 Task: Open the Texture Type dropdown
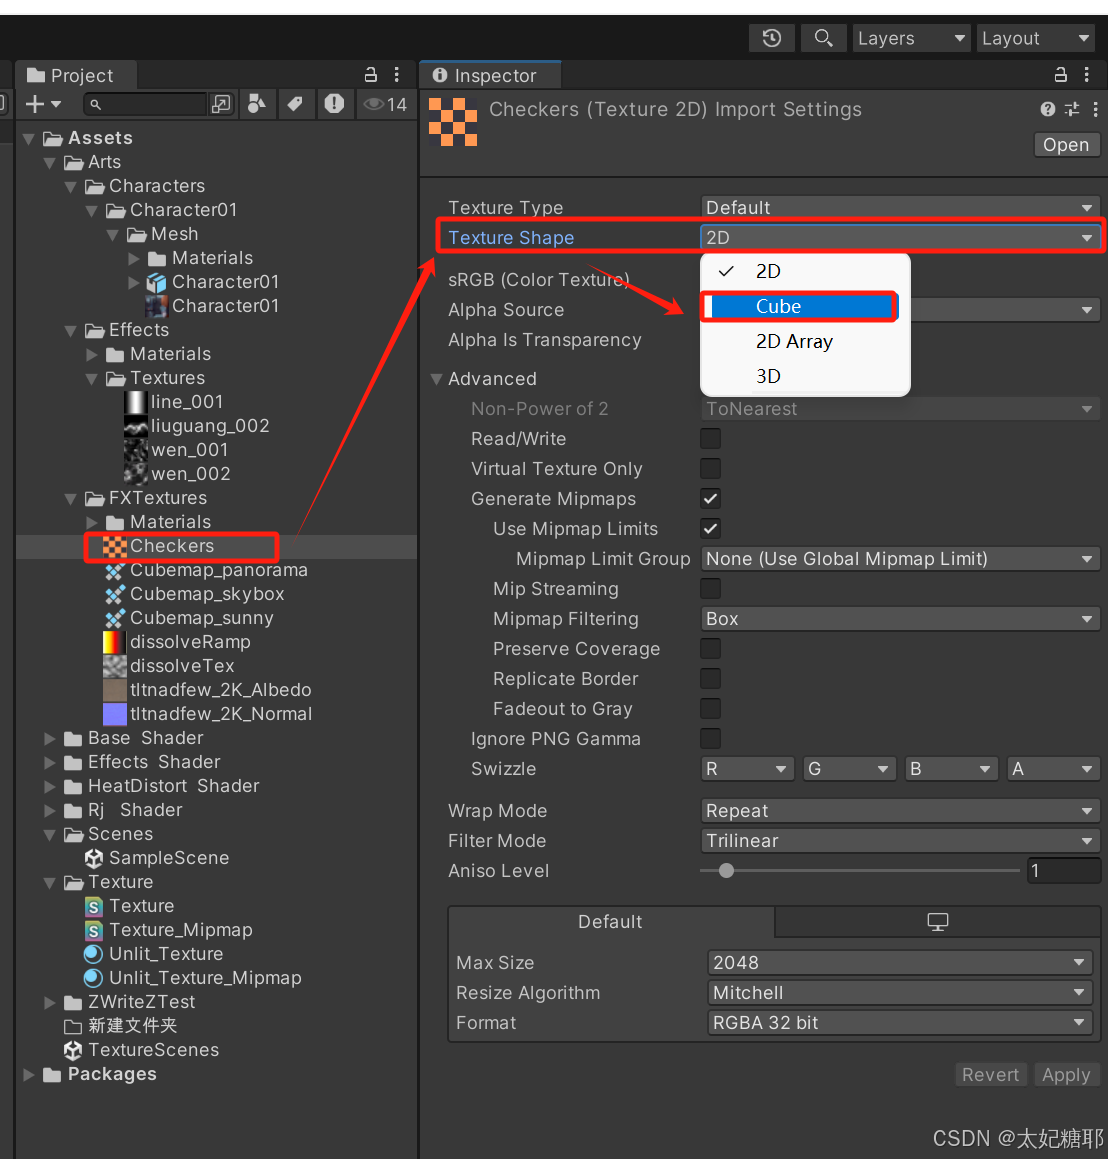[900, 208]
